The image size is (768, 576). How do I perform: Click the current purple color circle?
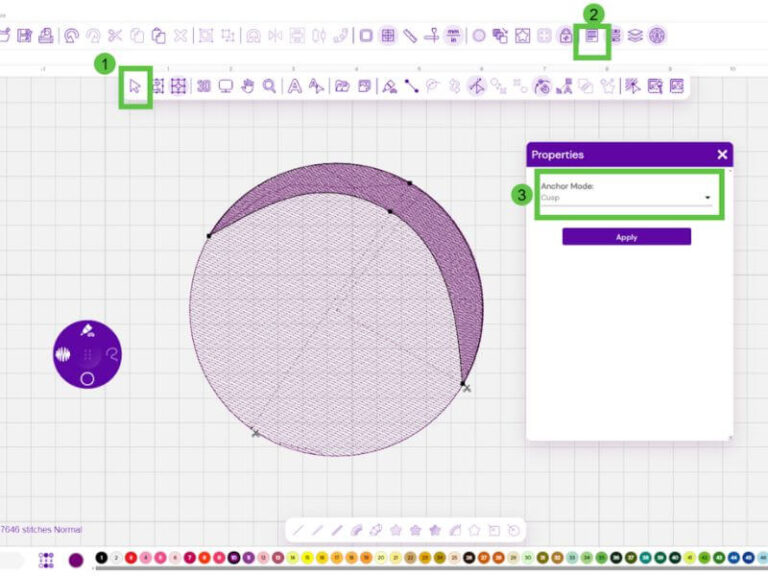click(x=76, y=559)
